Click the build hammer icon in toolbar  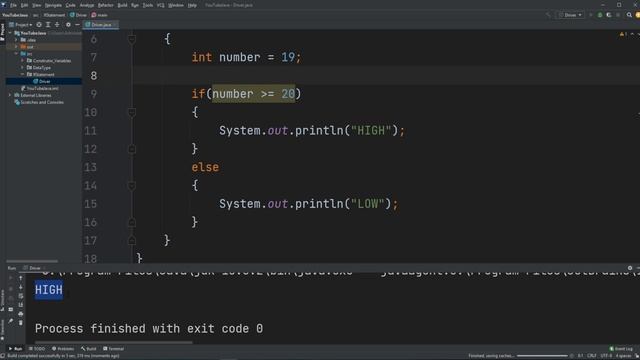click(x=548, y=15)
